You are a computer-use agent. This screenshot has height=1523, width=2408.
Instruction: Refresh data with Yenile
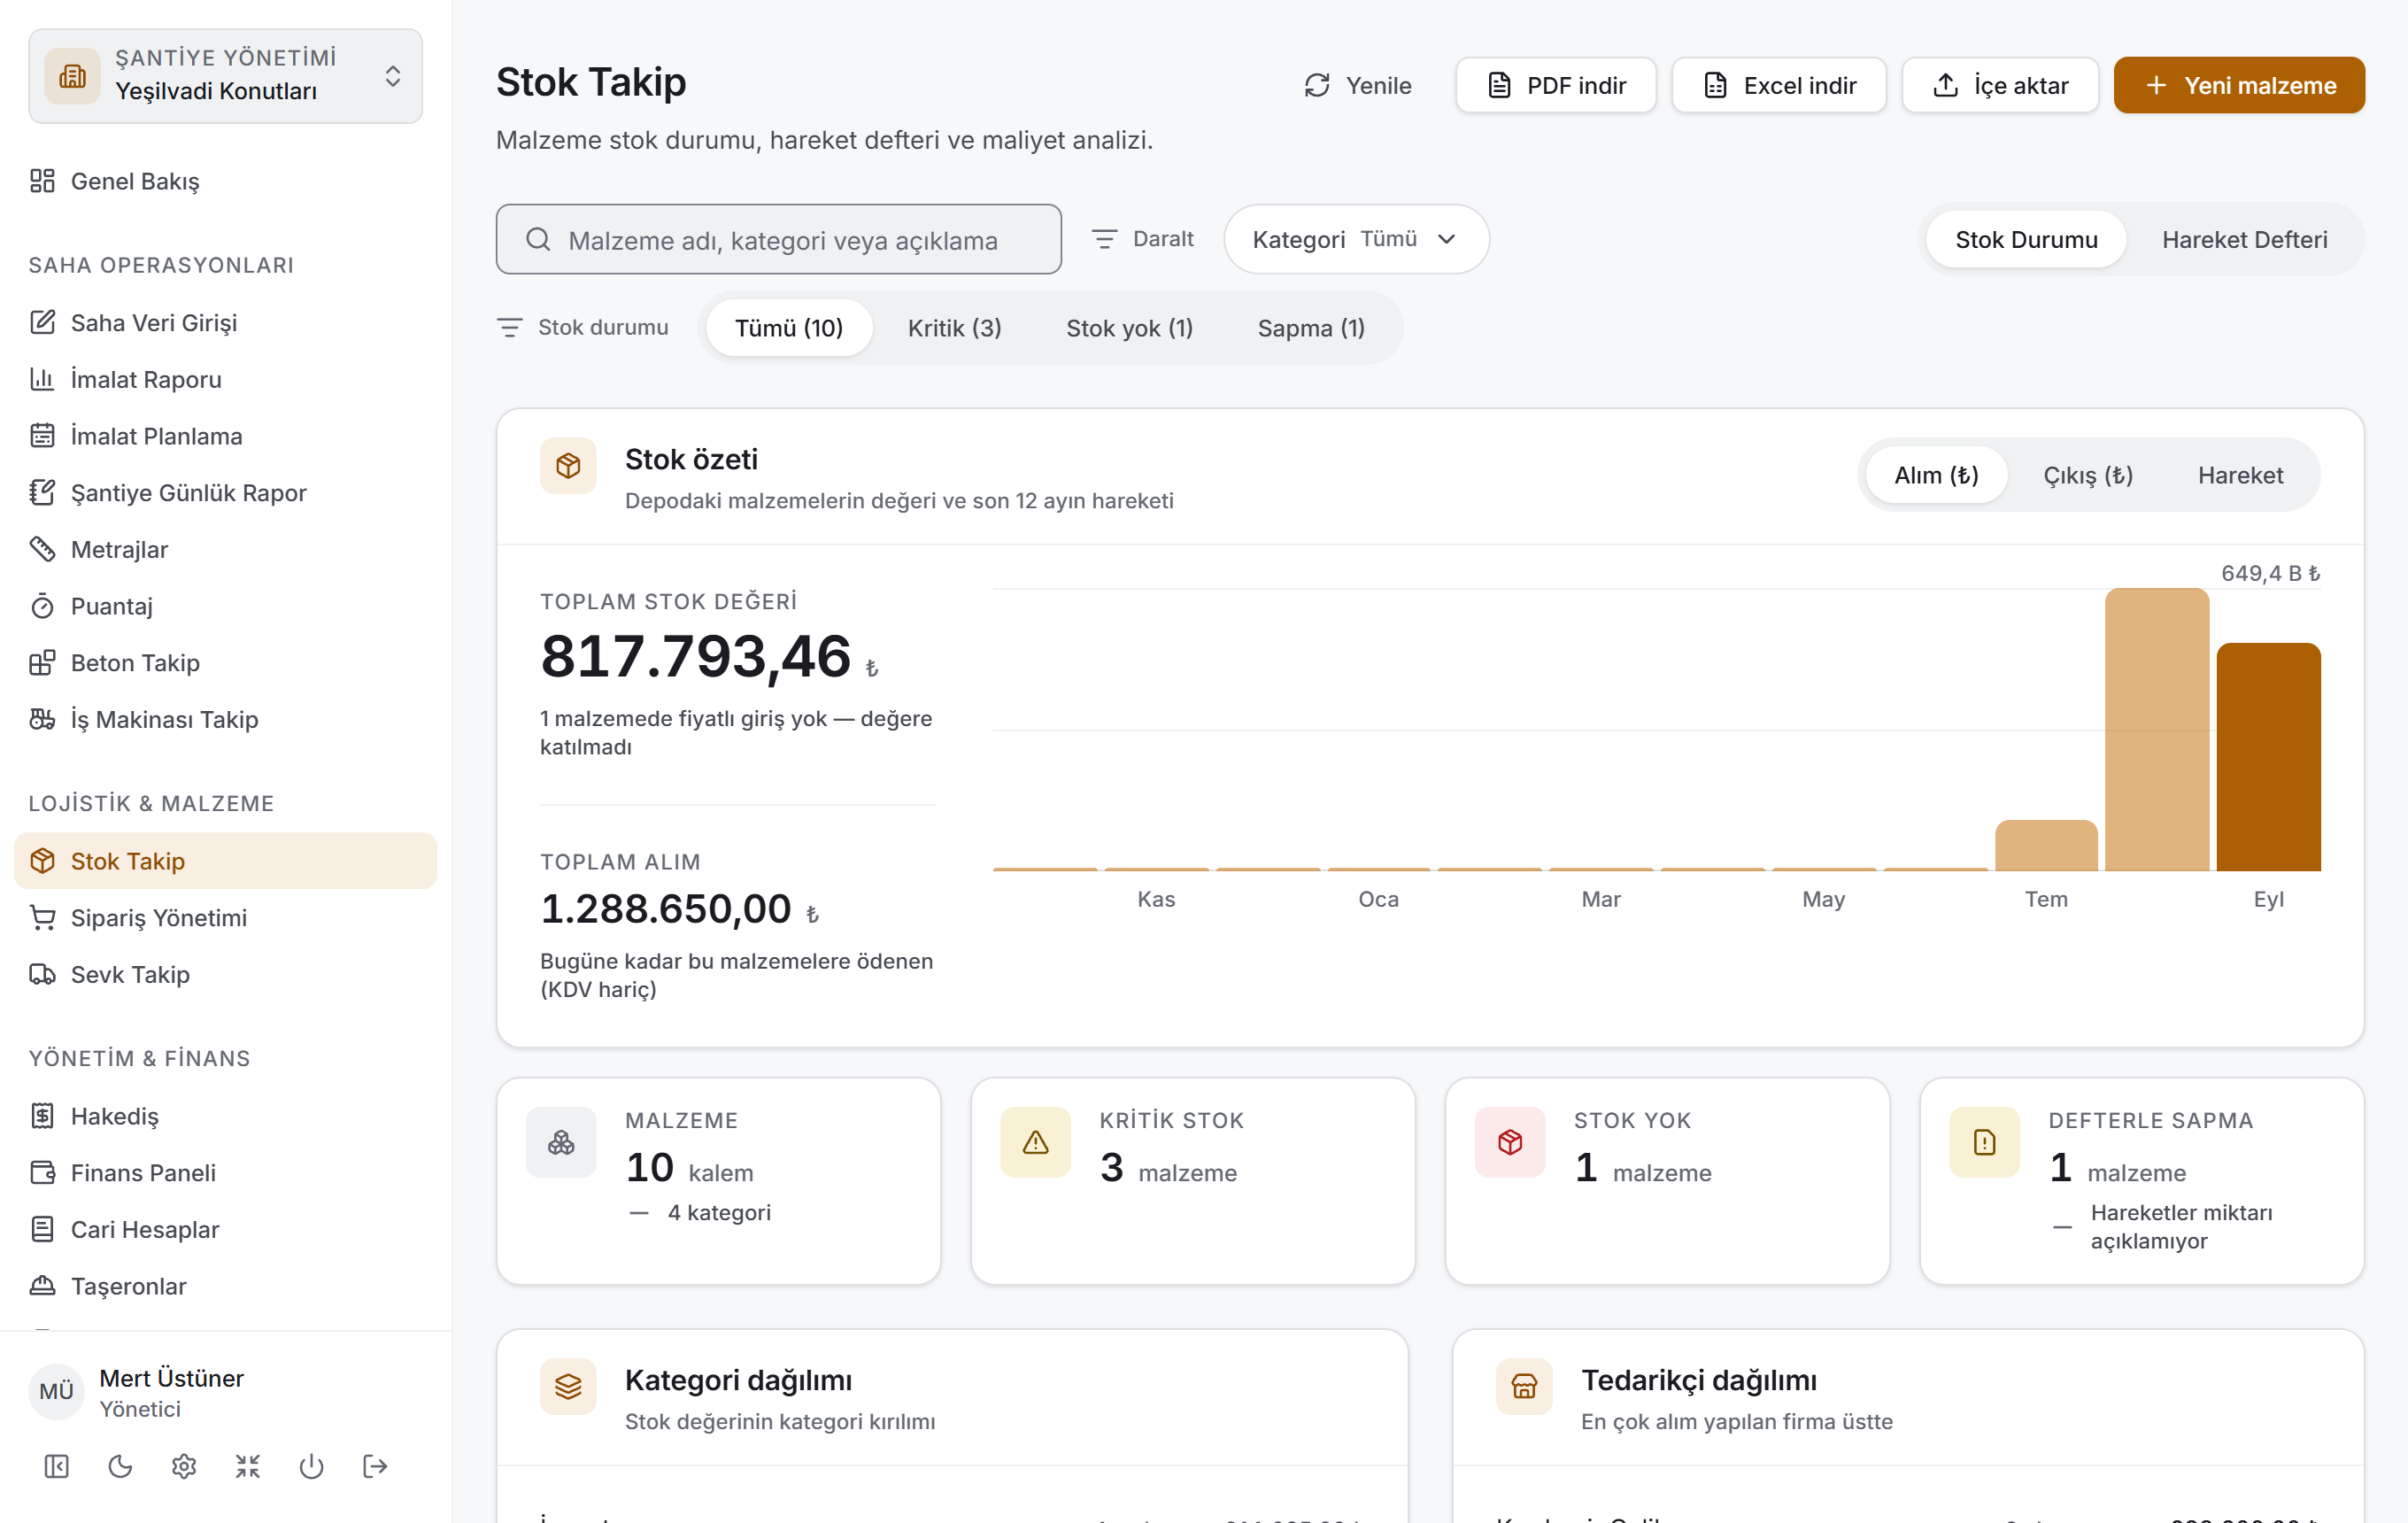click(1357, 85)
